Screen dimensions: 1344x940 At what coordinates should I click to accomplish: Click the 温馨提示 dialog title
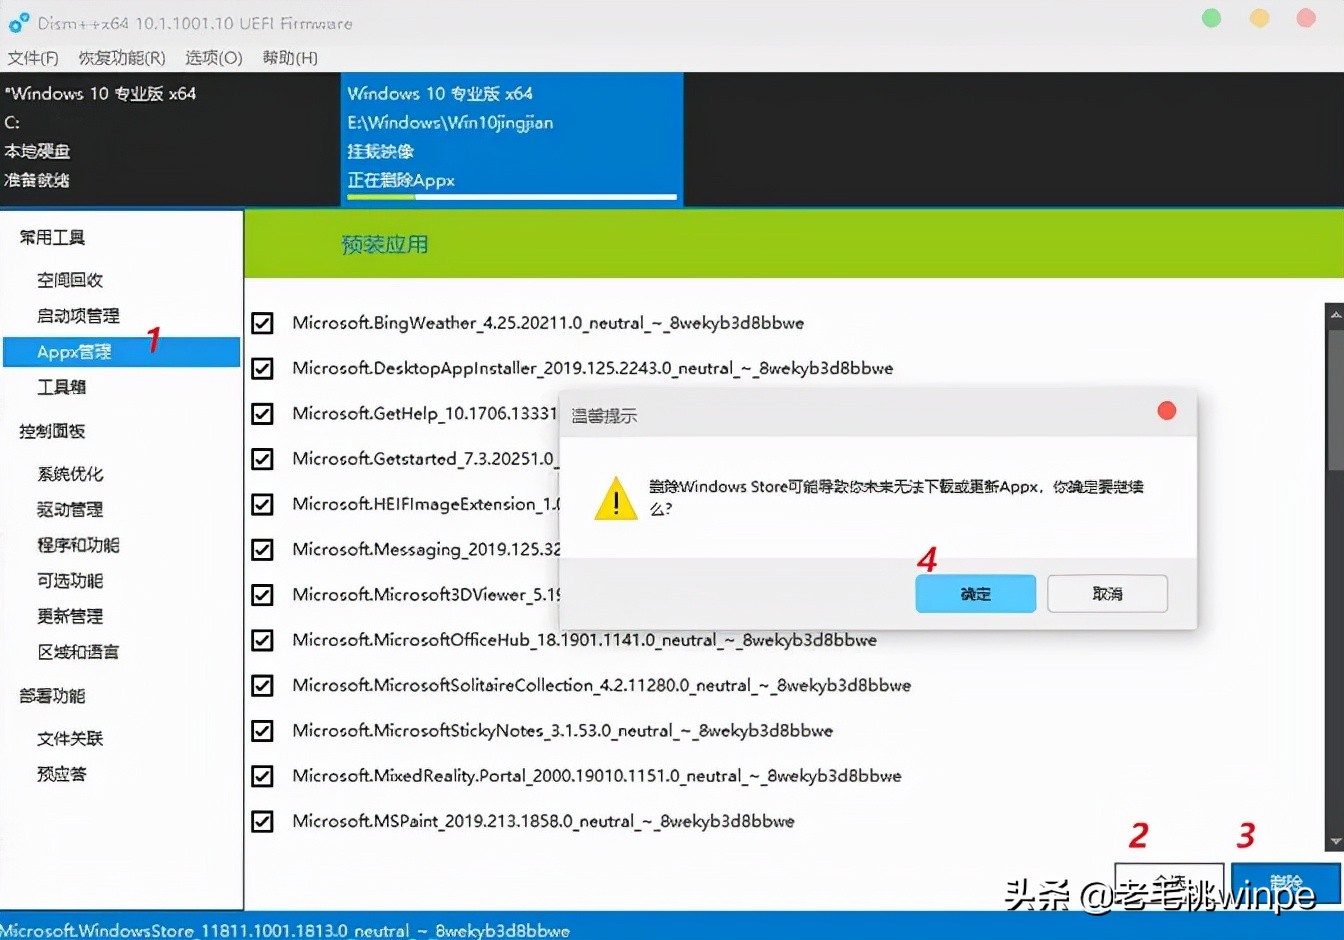604,416
